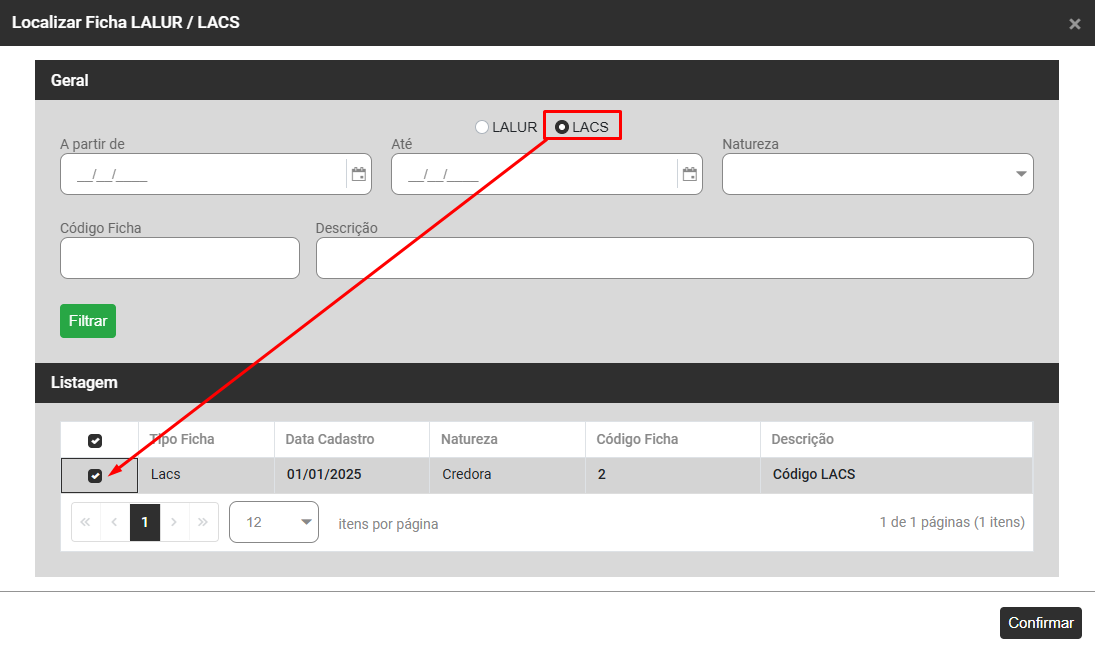Go to first page of listing
The height and width of the screenshot is (651, 1095).
(x=85, y=522)
